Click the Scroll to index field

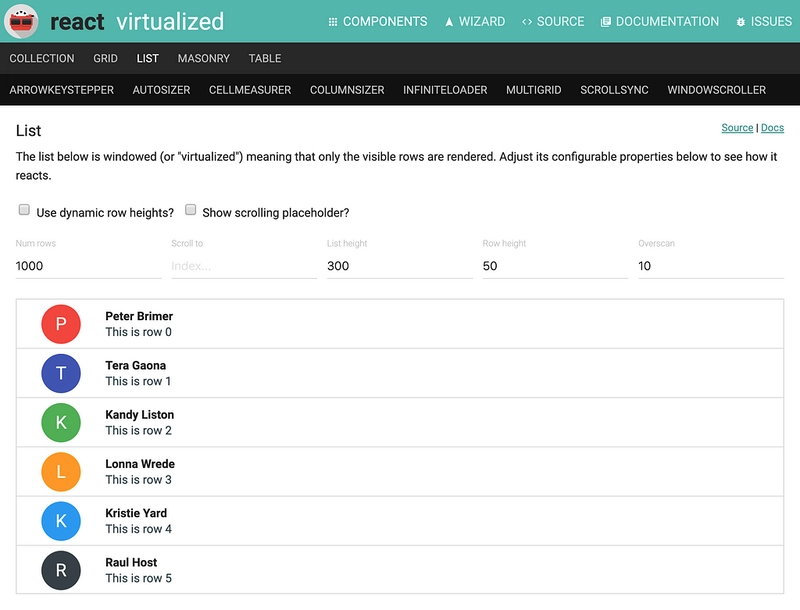pos(243,266)
